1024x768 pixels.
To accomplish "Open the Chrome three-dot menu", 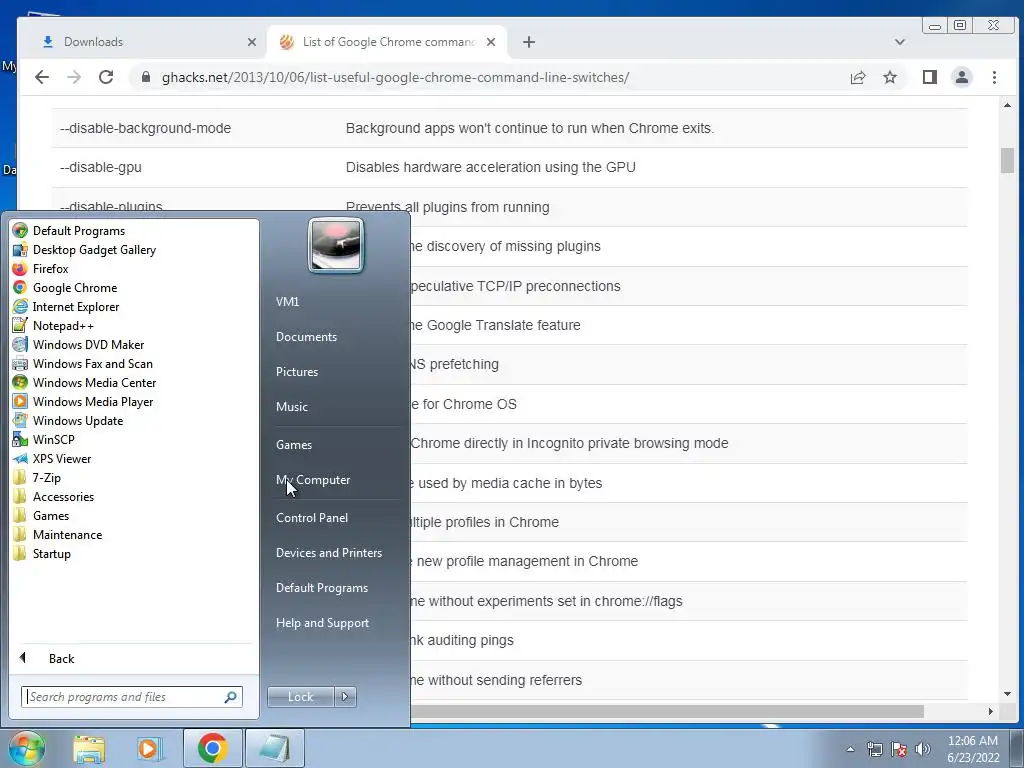I will tap(994, 77).
